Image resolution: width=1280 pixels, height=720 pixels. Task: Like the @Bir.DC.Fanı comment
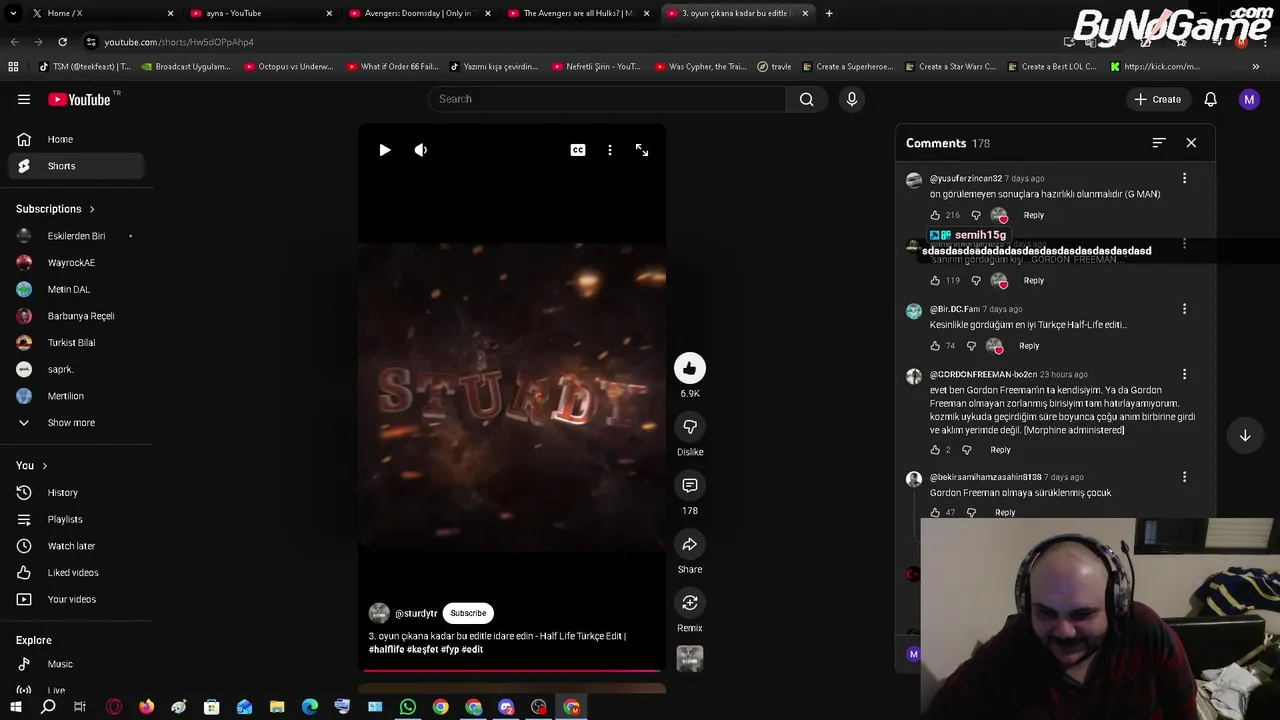pyautogui.click(x=935, y=346)
